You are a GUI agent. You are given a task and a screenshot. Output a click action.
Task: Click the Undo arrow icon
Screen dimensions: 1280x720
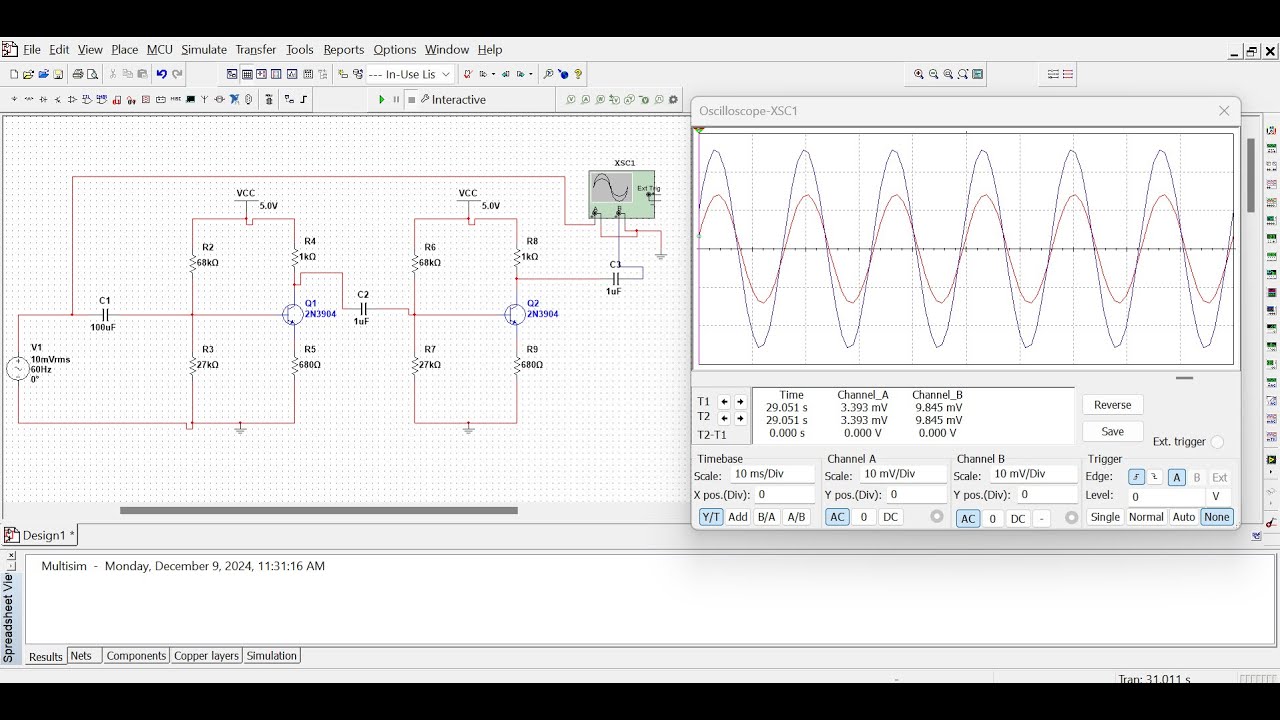(161, 74)
